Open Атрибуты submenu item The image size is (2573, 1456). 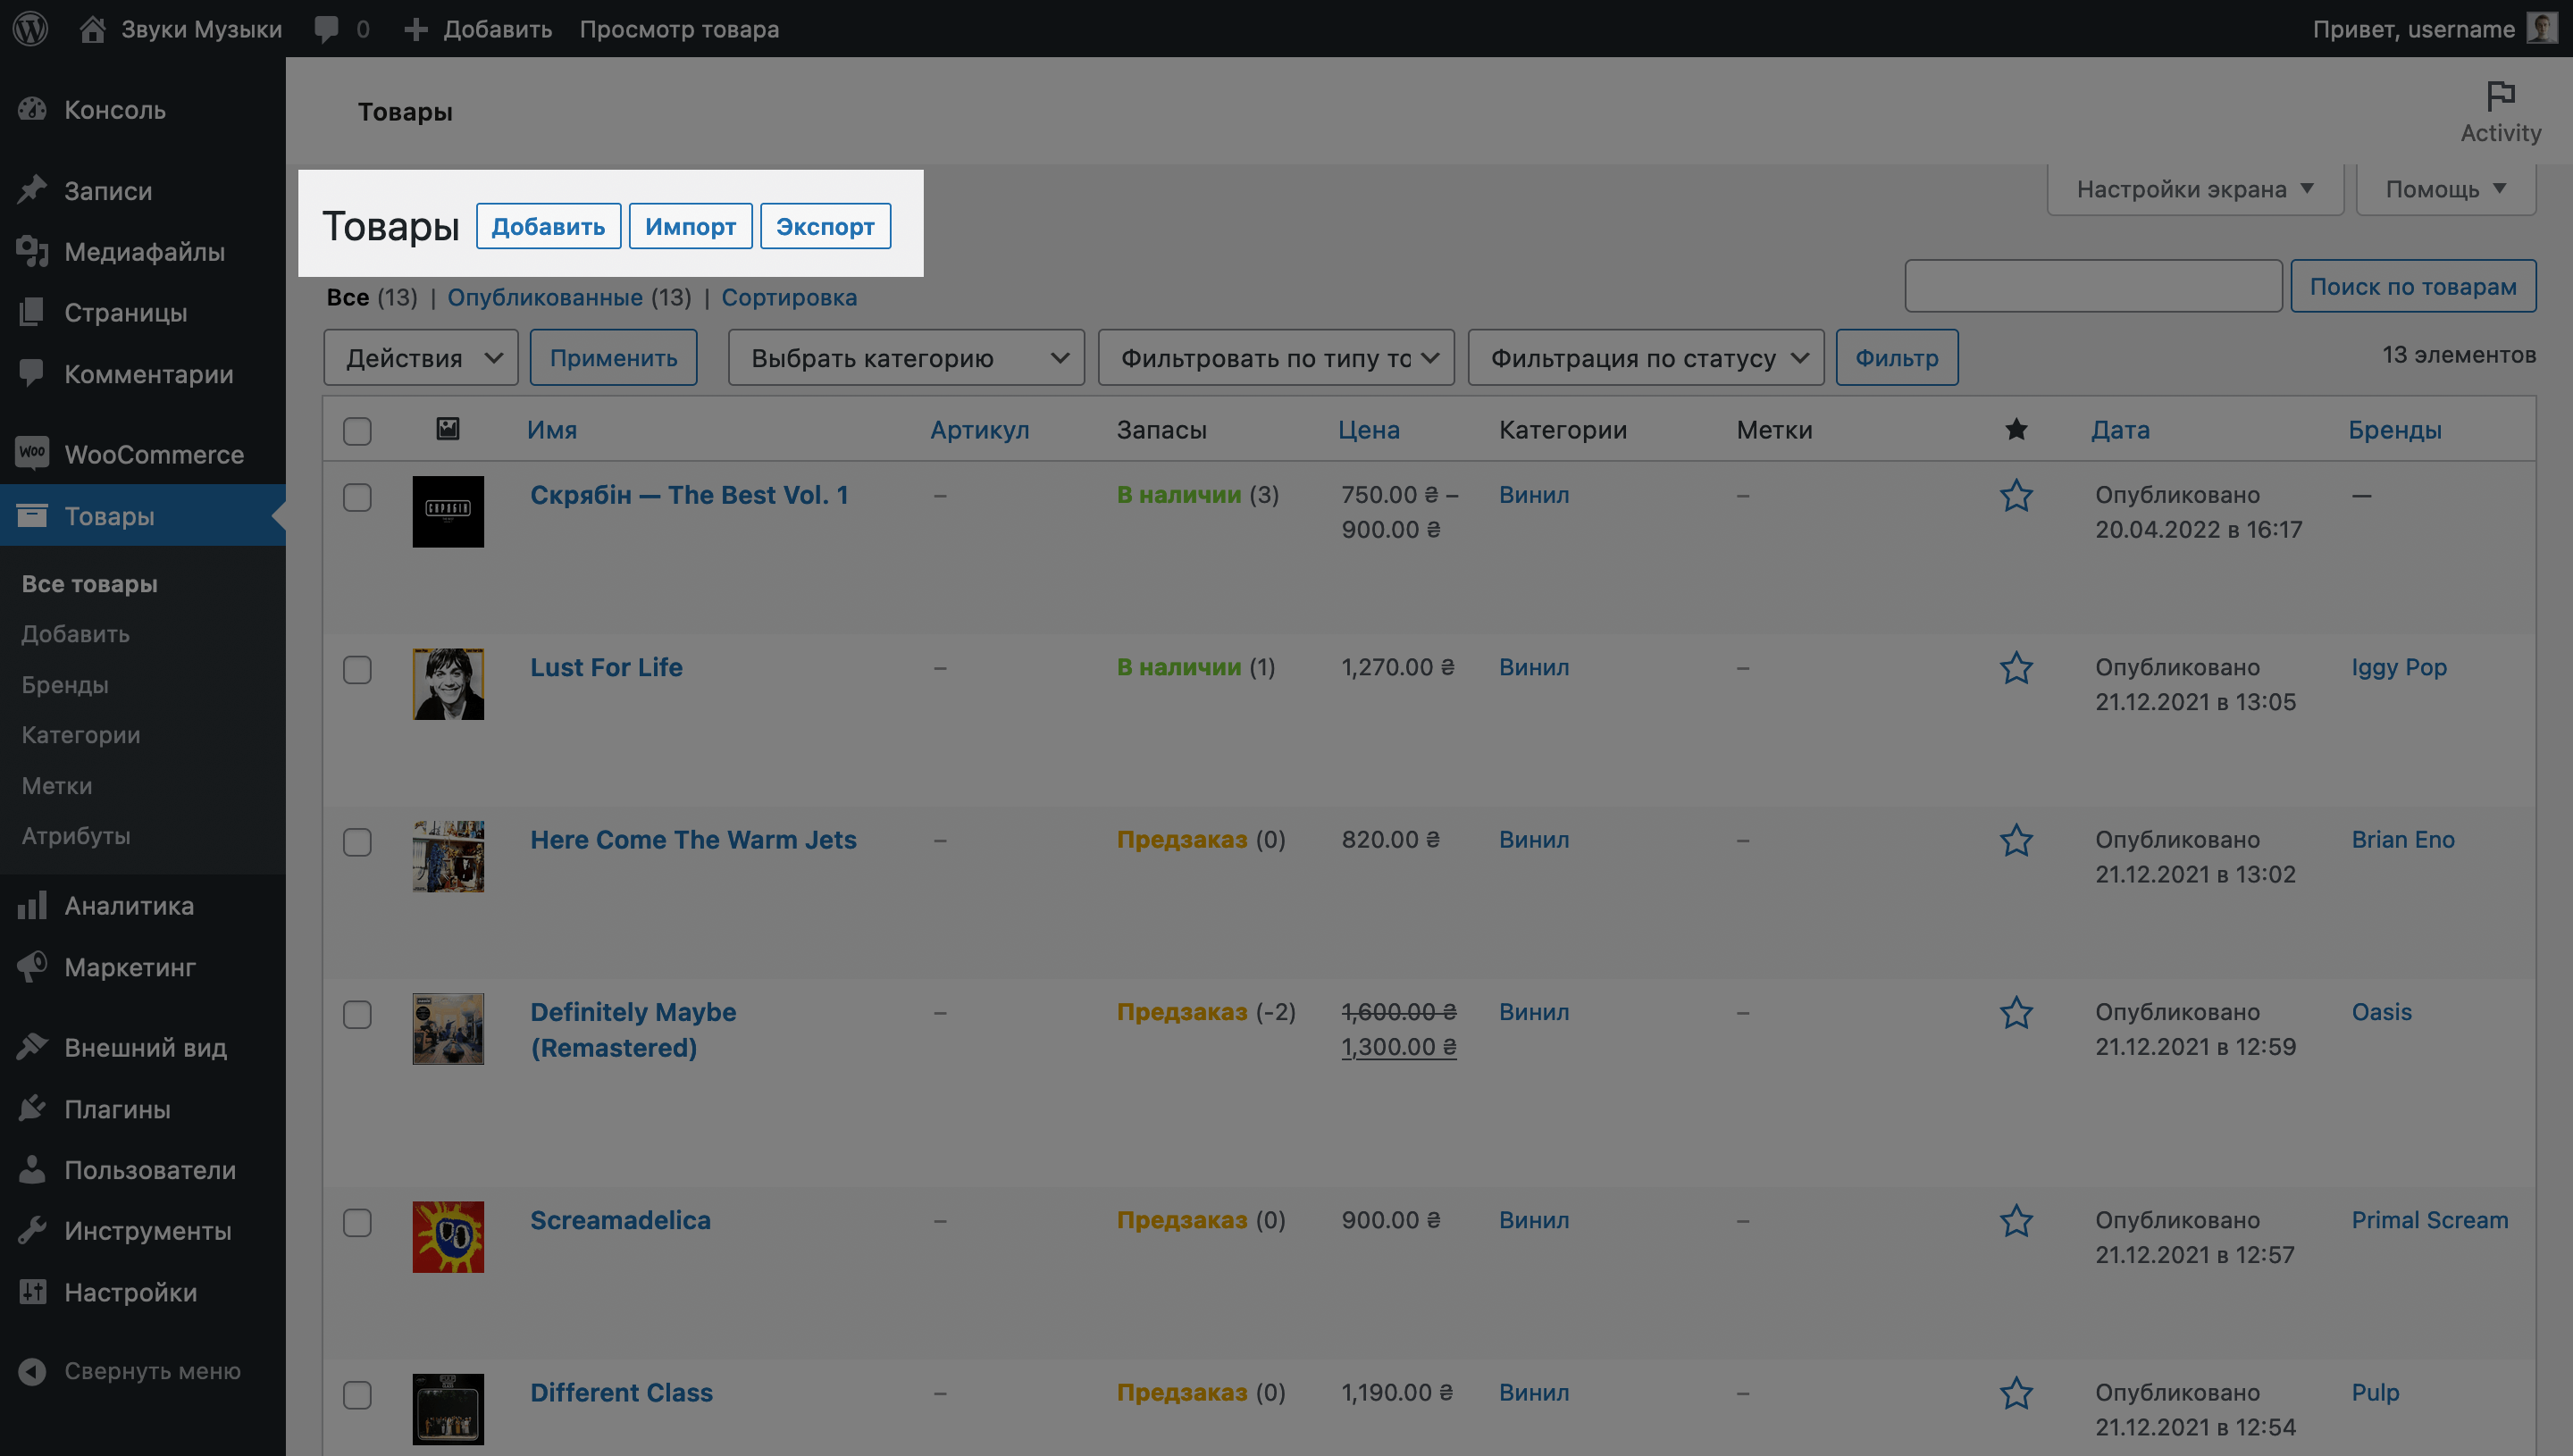click(x=76, y=836)
